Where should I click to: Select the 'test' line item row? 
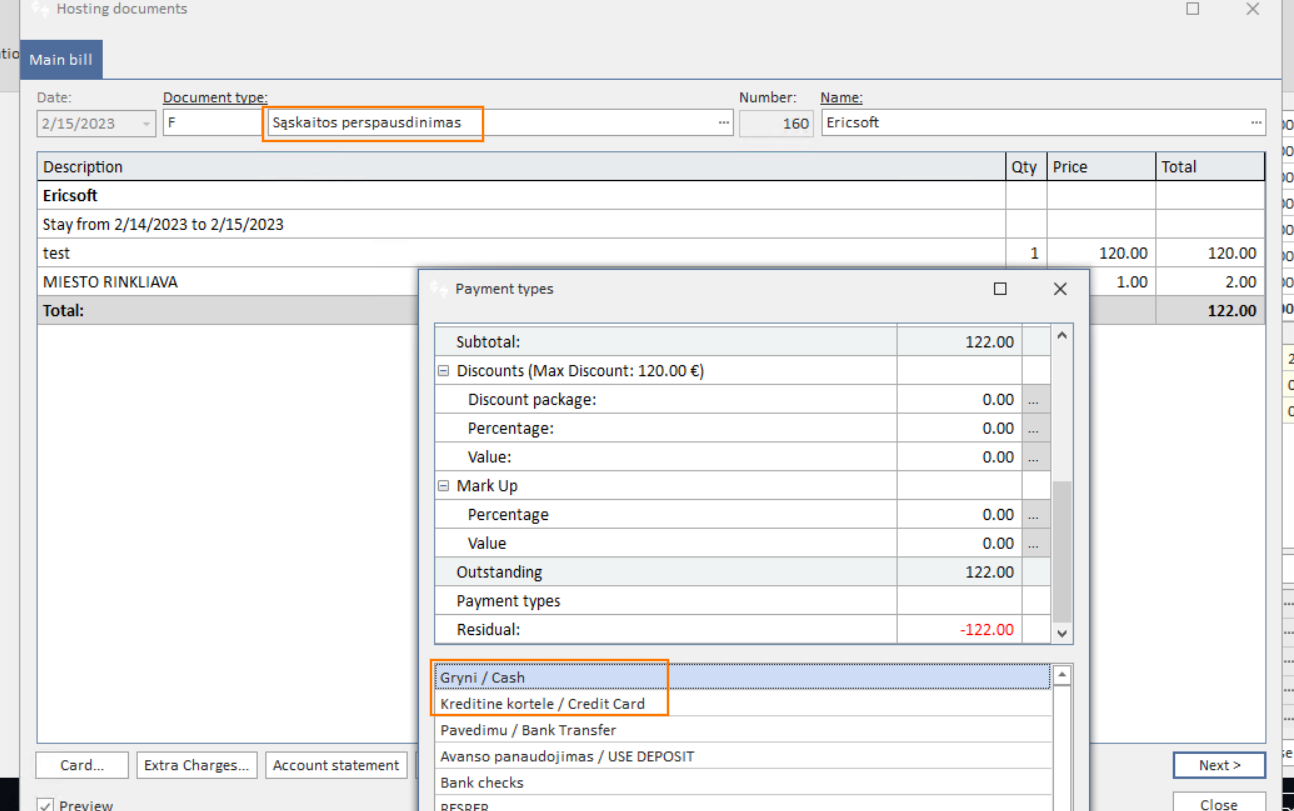pyautogui.click(x=651, y=253)
